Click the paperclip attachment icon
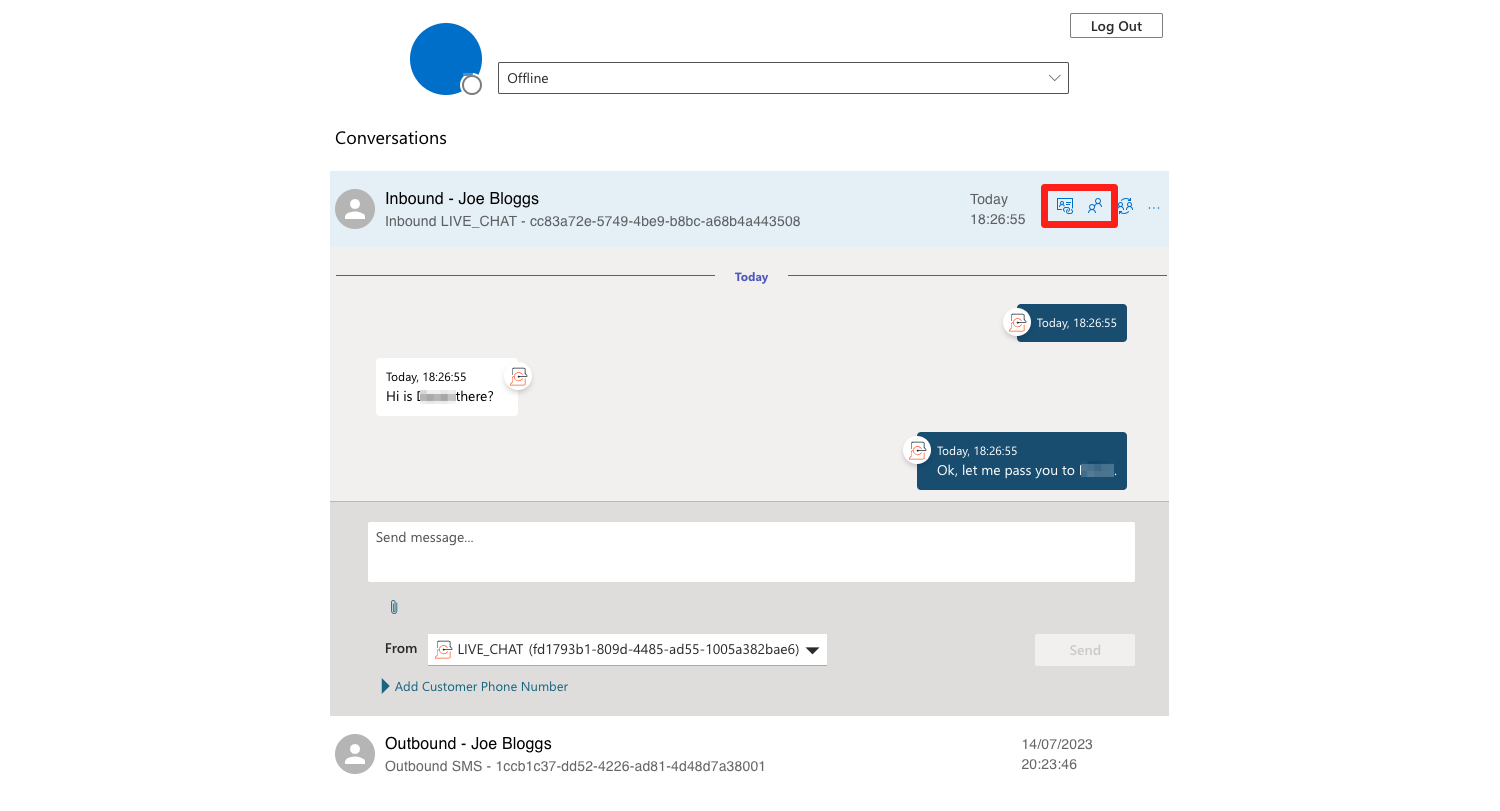Screen dimensions: 1500x811 pyautogui.click(x=394, y=607)
